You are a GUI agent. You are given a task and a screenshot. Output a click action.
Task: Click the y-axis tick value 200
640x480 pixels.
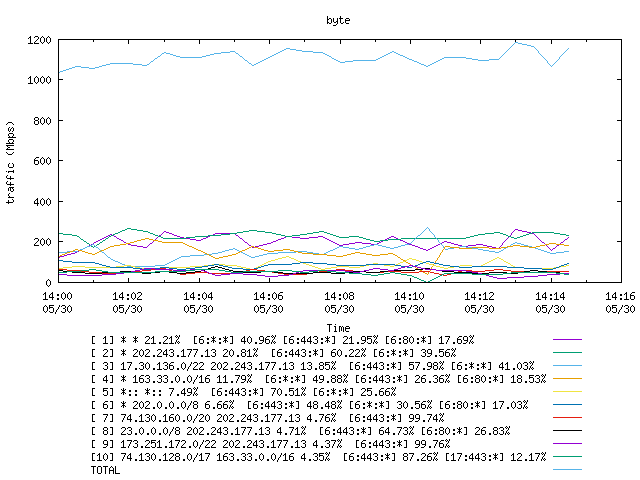[x=42, y=242]
